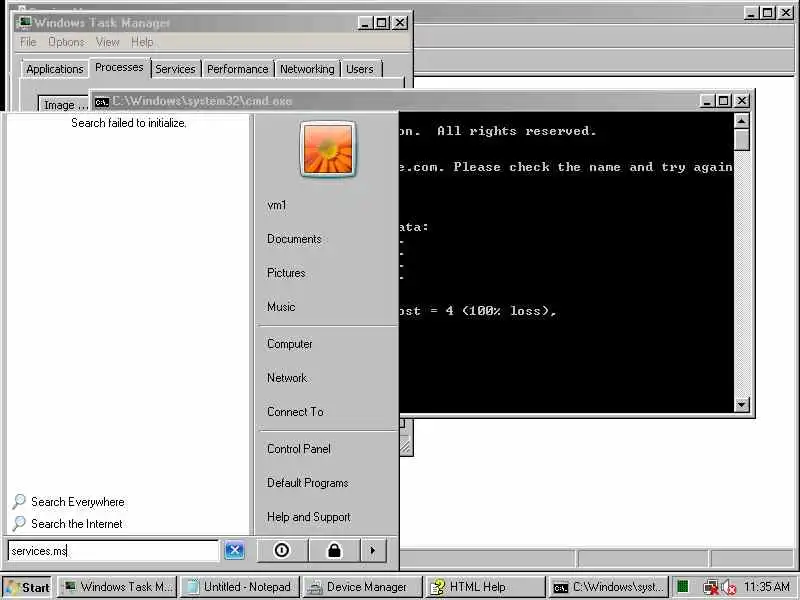Open the vm1 user folder

tap(277, 205)
